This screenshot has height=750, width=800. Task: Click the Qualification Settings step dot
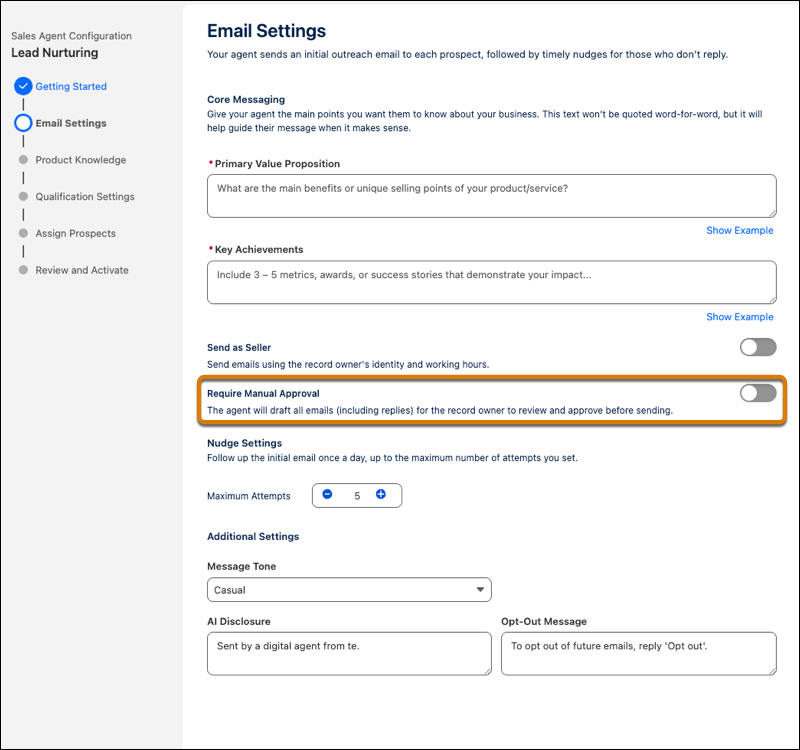click(x=23, y=196)
